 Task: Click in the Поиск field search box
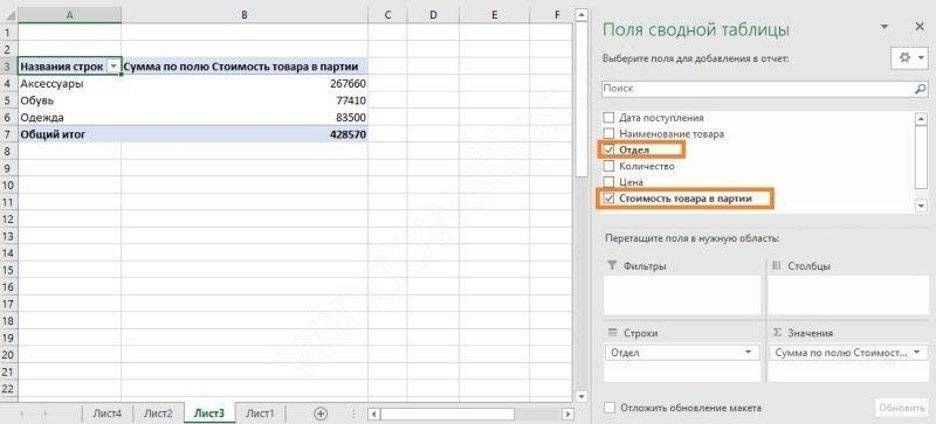click(x=755, y=89)
